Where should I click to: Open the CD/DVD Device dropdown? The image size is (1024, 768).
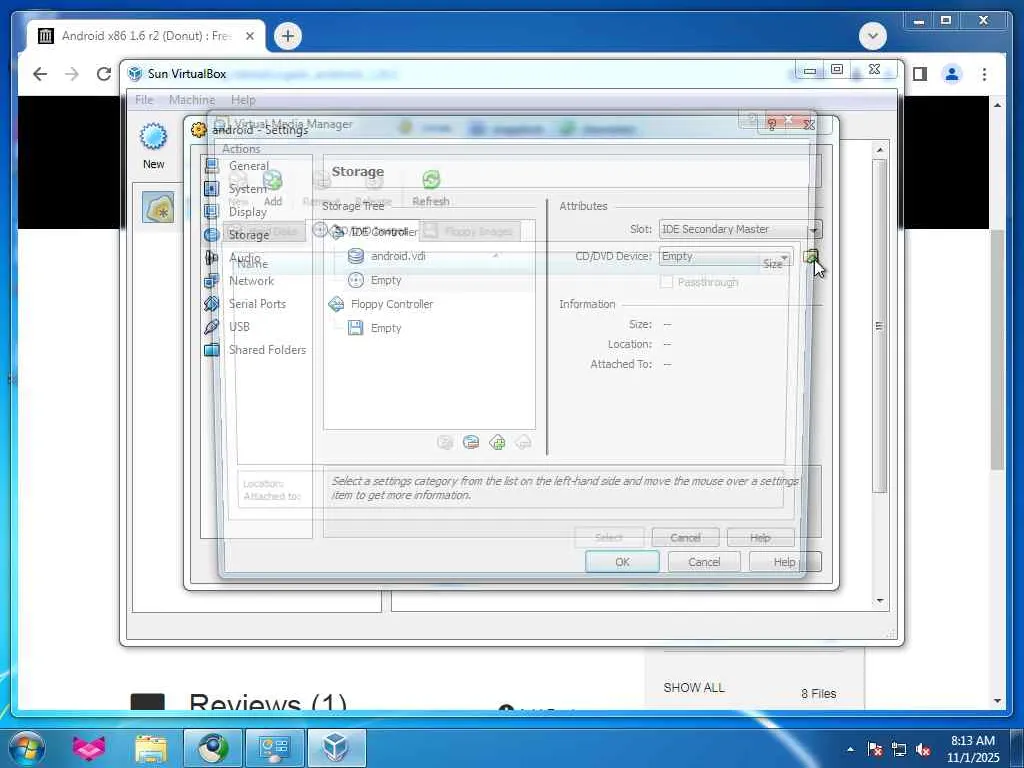726,256
